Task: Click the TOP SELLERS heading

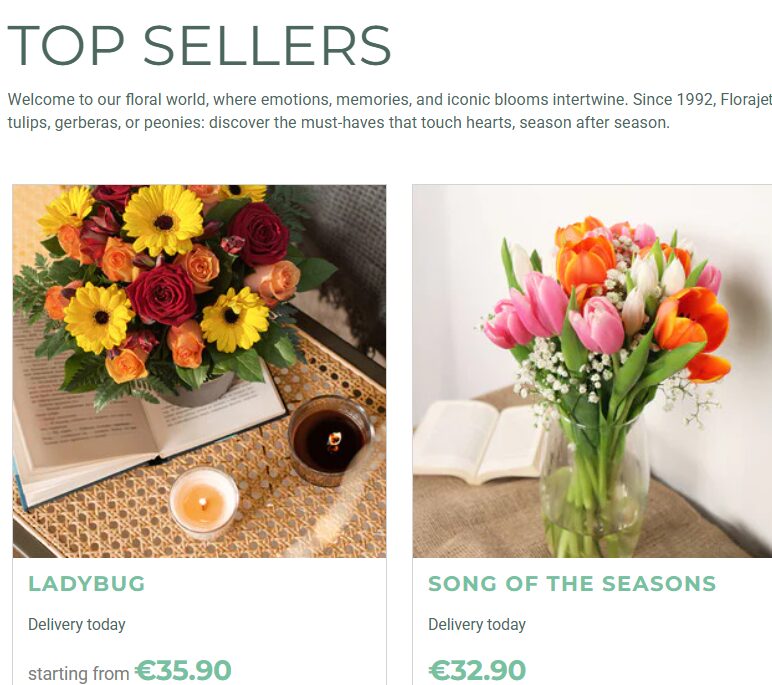Action: coord(199,46)
